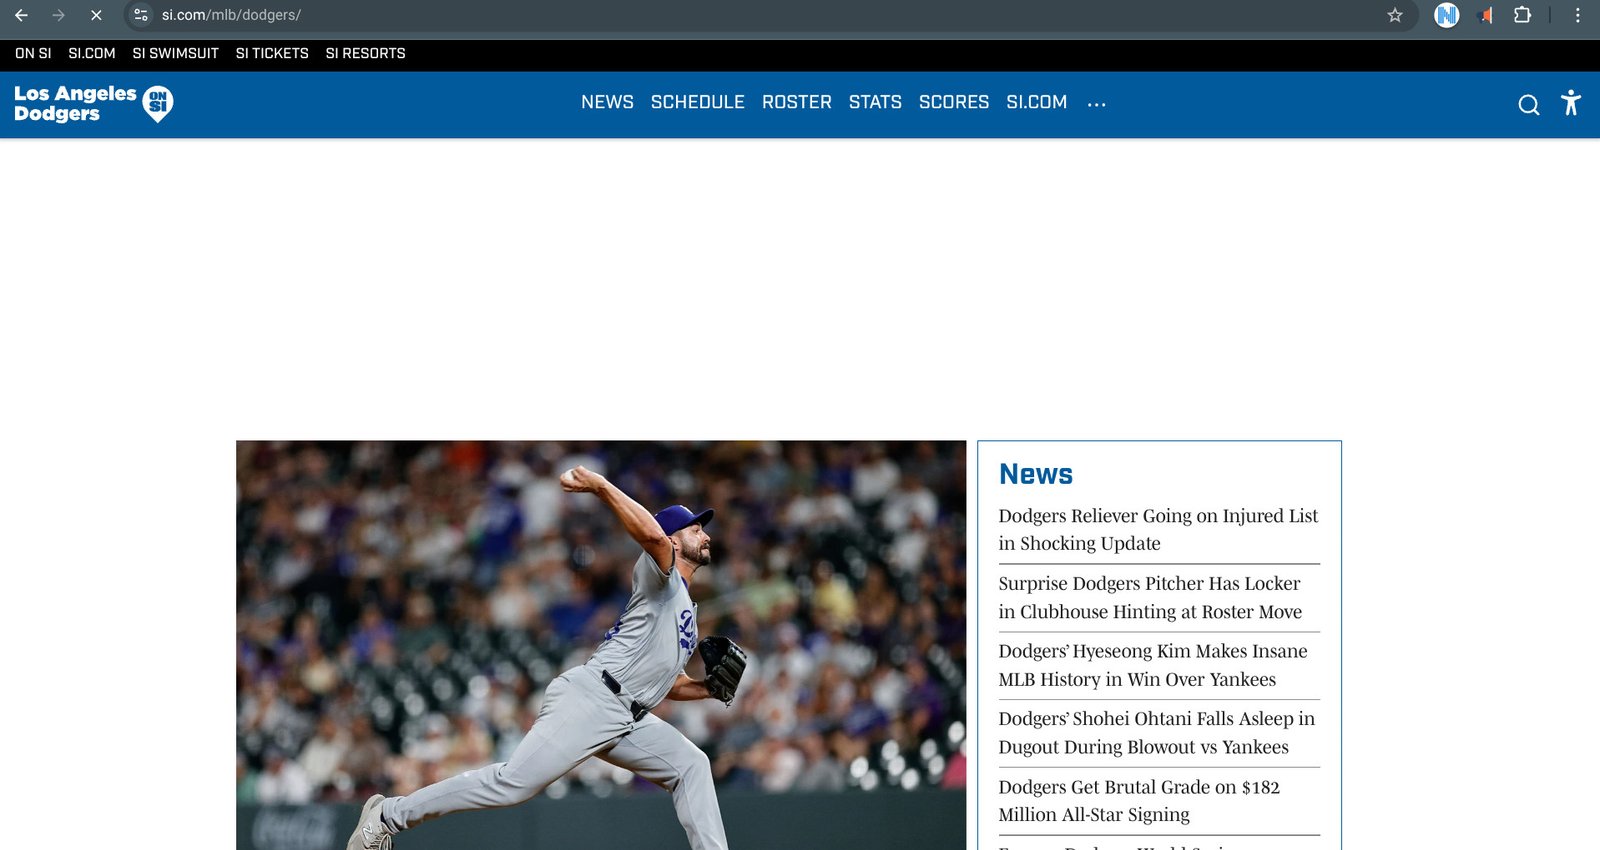Open the accessibility options icon
Screen dimensions: 1600x850
tap(1570, 103)
